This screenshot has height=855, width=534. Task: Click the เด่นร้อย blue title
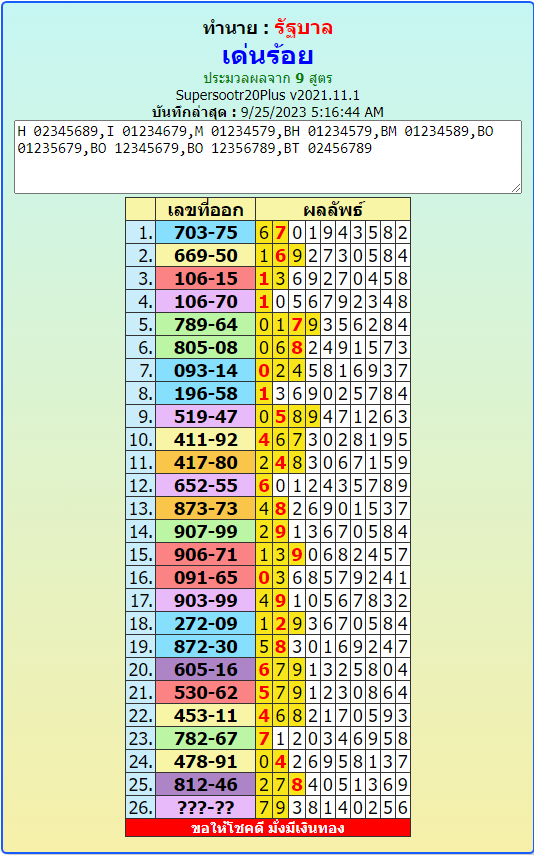pyautogui.click(x=267, y=56)
